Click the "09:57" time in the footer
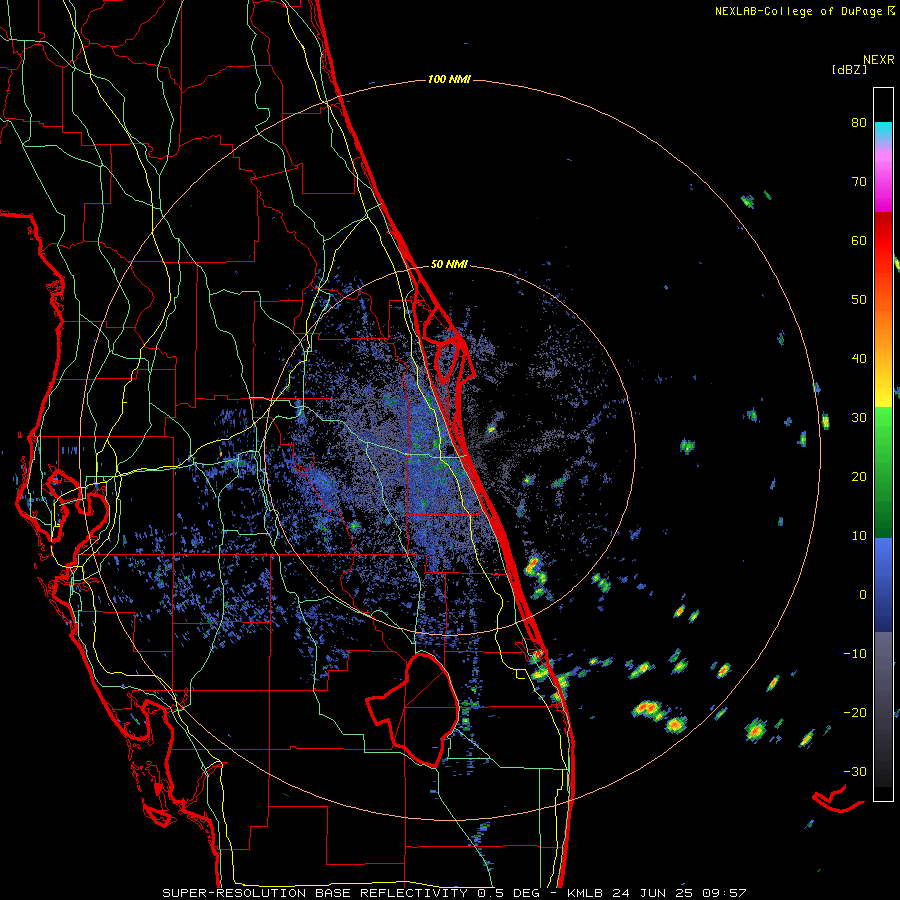The height and width of the screenshot is (900, 900). (x=724, y=893)
